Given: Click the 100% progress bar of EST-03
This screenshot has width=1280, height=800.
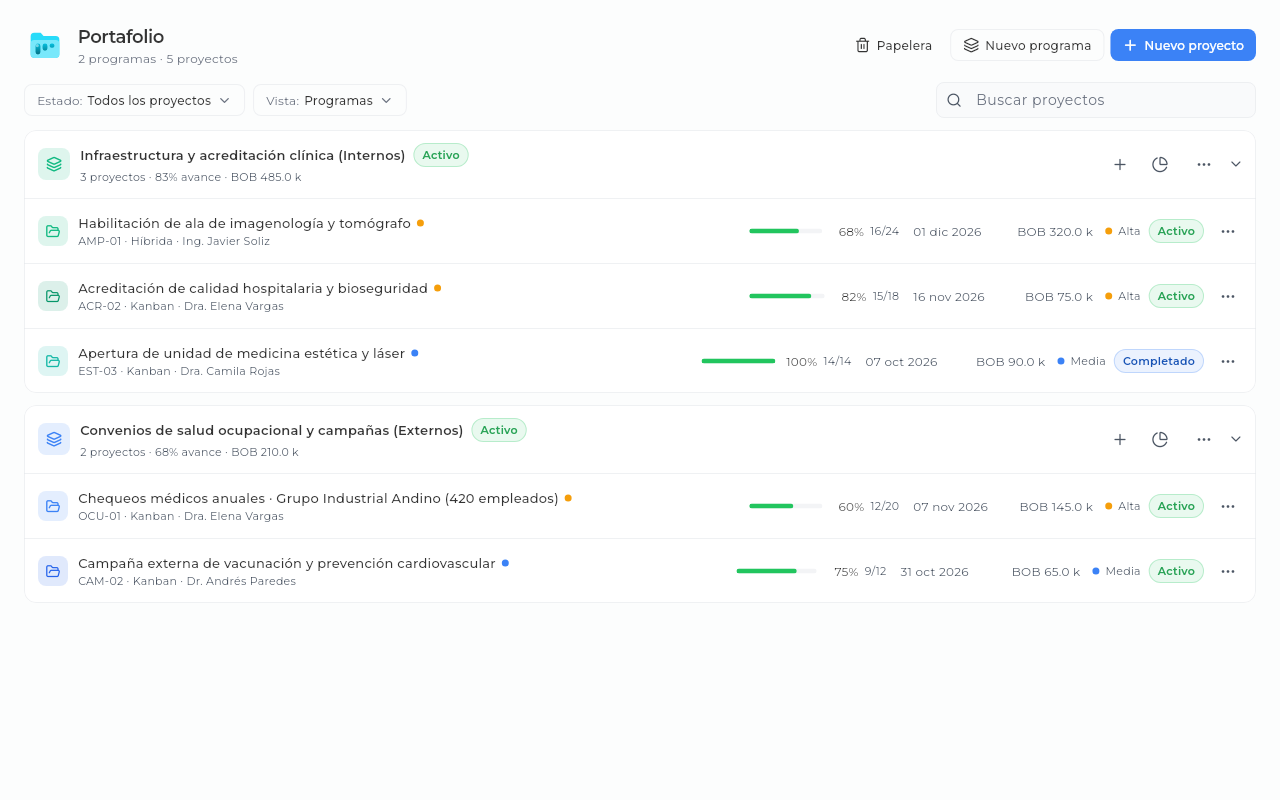Looking at the screenshot, I should [738, 361].
